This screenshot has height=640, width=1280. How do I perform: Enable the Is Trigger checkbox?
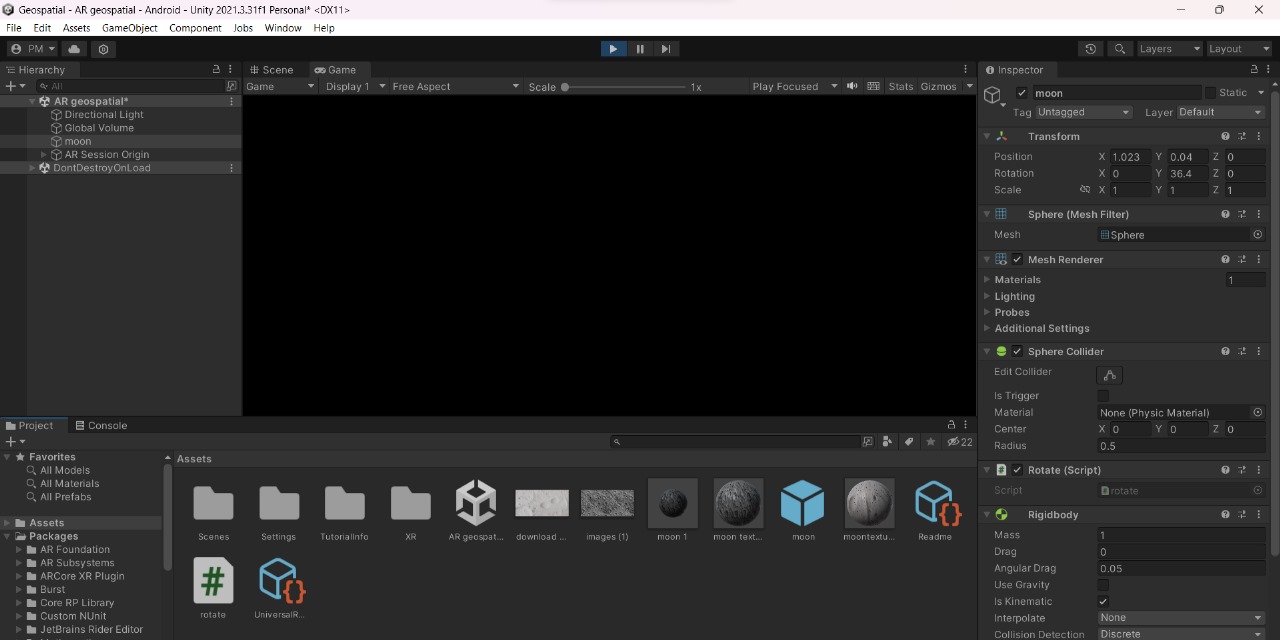1103,396
